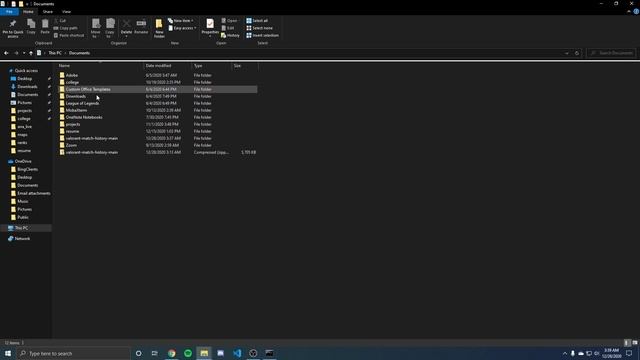Open the Windows Start menu
Viewport: 640px width, 360px height.
click(x=8, y=353)
